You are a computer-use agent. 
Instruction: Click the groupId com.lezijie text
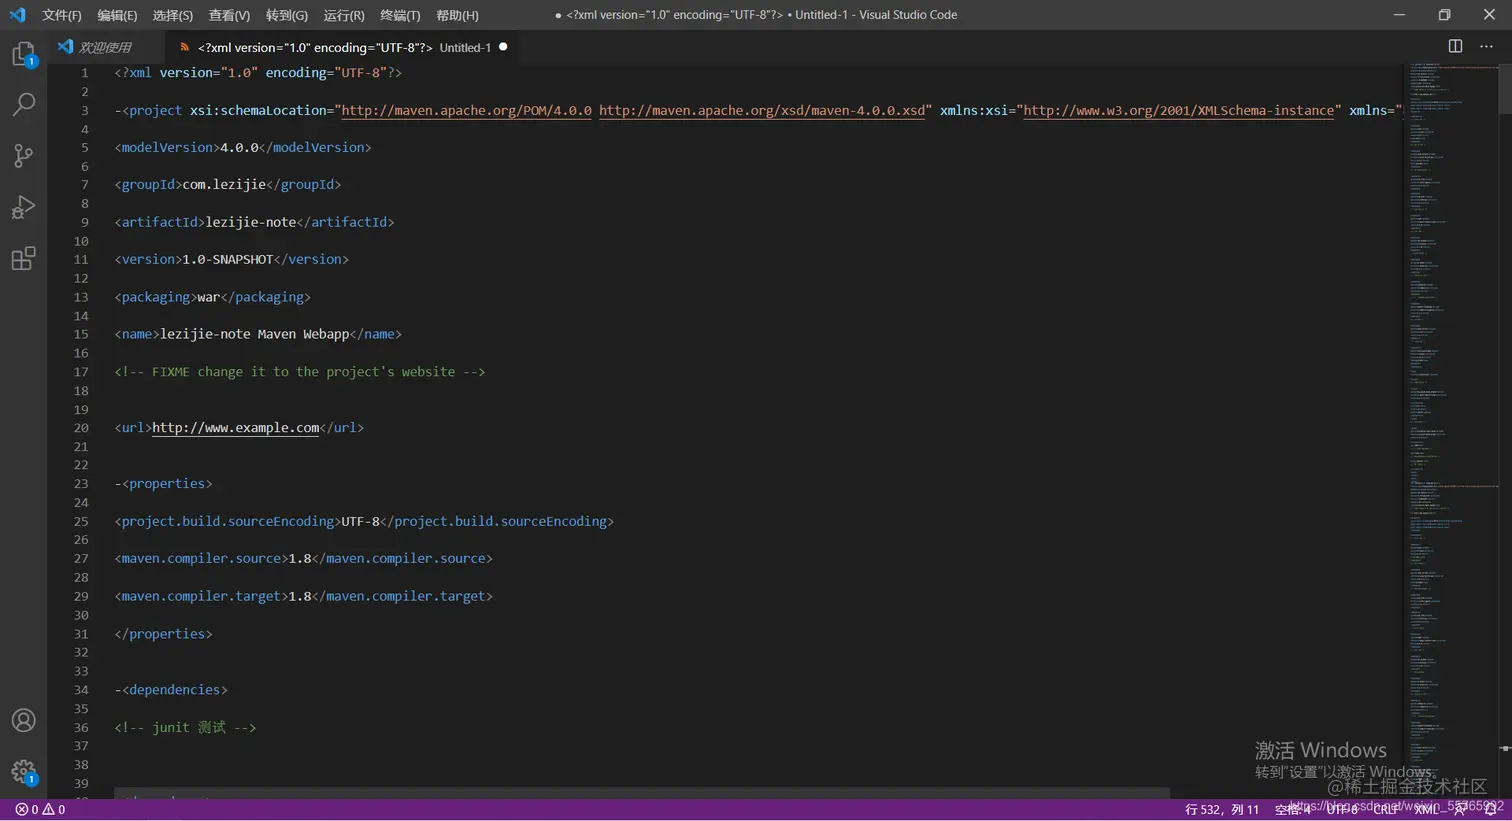[x=228, y=184]
